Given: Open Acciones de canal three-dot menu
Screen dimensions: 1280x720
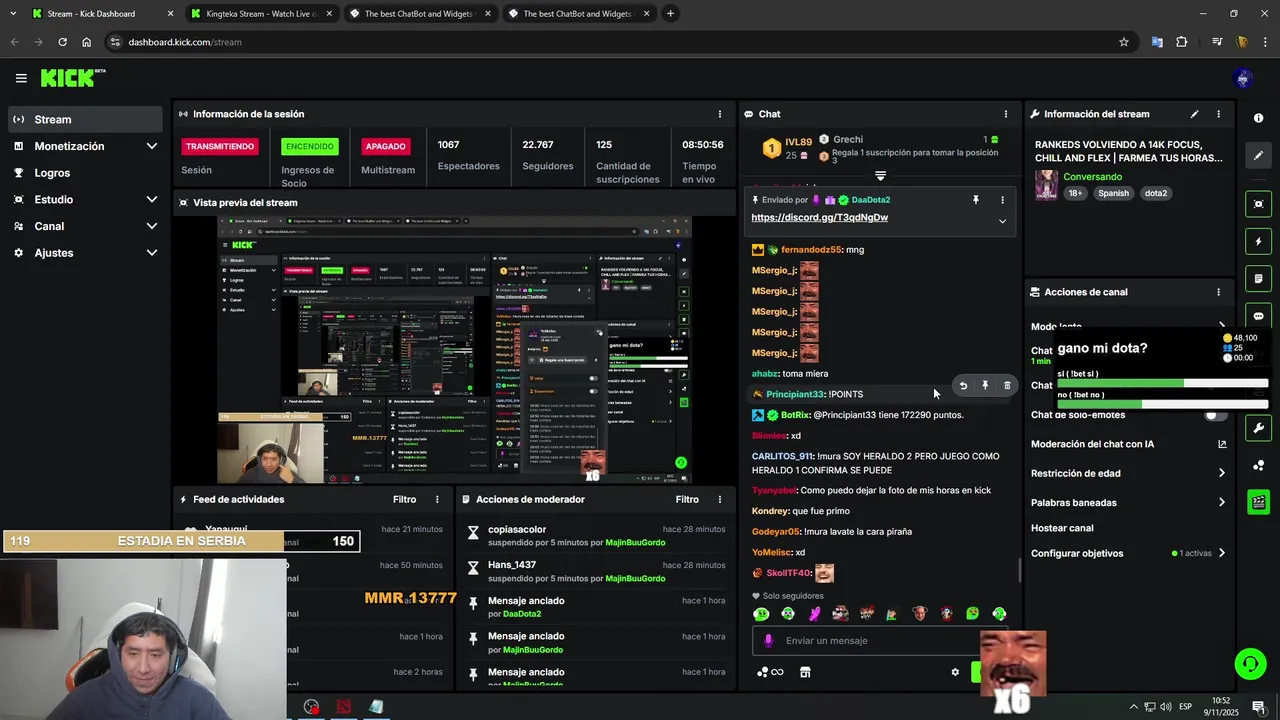Looking at the screenshot, I should (1218, 292).
